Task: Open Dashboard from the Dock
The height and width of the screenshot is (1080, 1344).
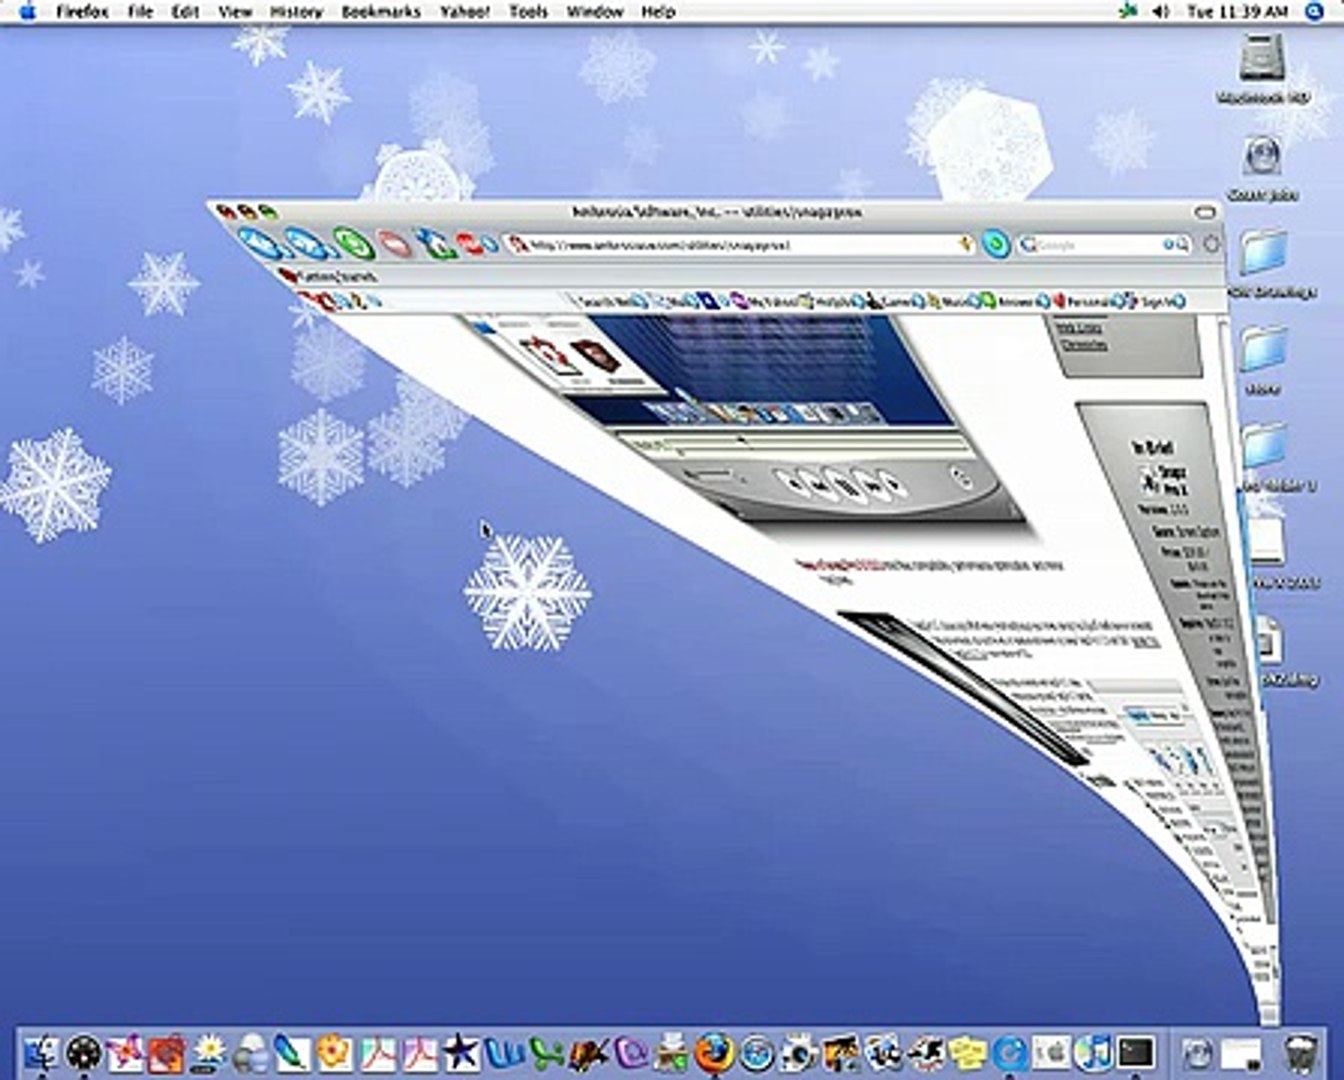Action: pos(84,1053)
